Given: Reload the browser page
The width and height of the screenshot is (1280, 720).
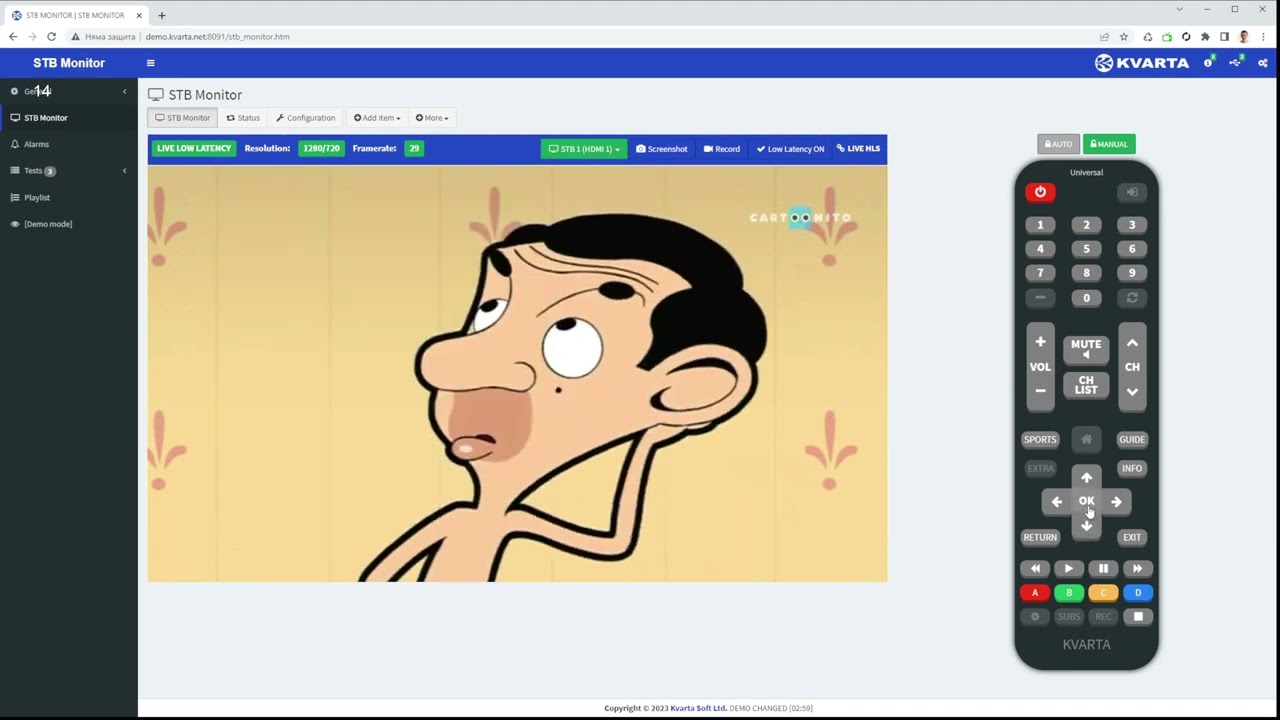Looking at the screenshot, I should pyautogui.click(x=51, y=37).
